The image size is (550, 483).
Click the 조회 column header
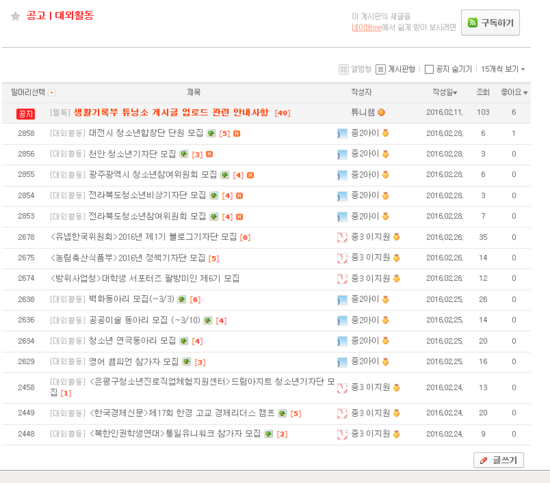pos(483,92)
